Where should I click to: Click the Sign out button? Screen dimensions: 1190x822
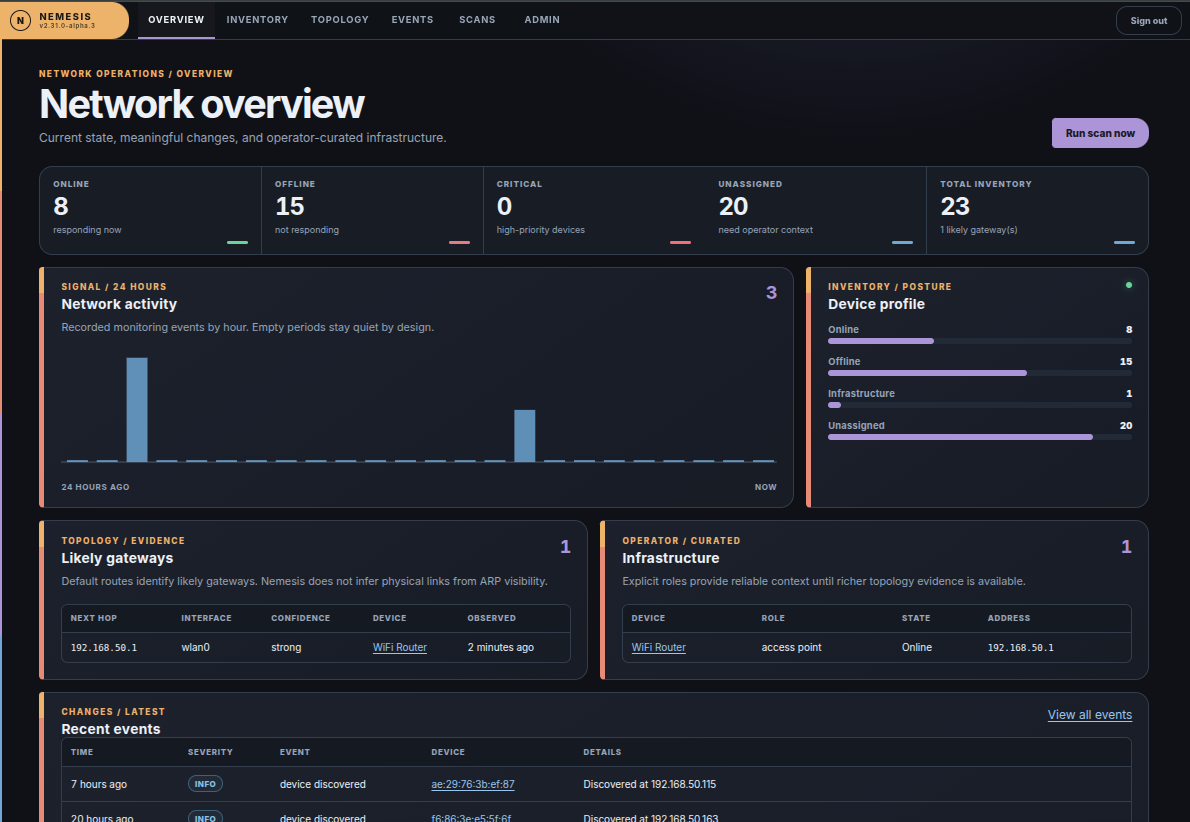(x=1148, y=20)
